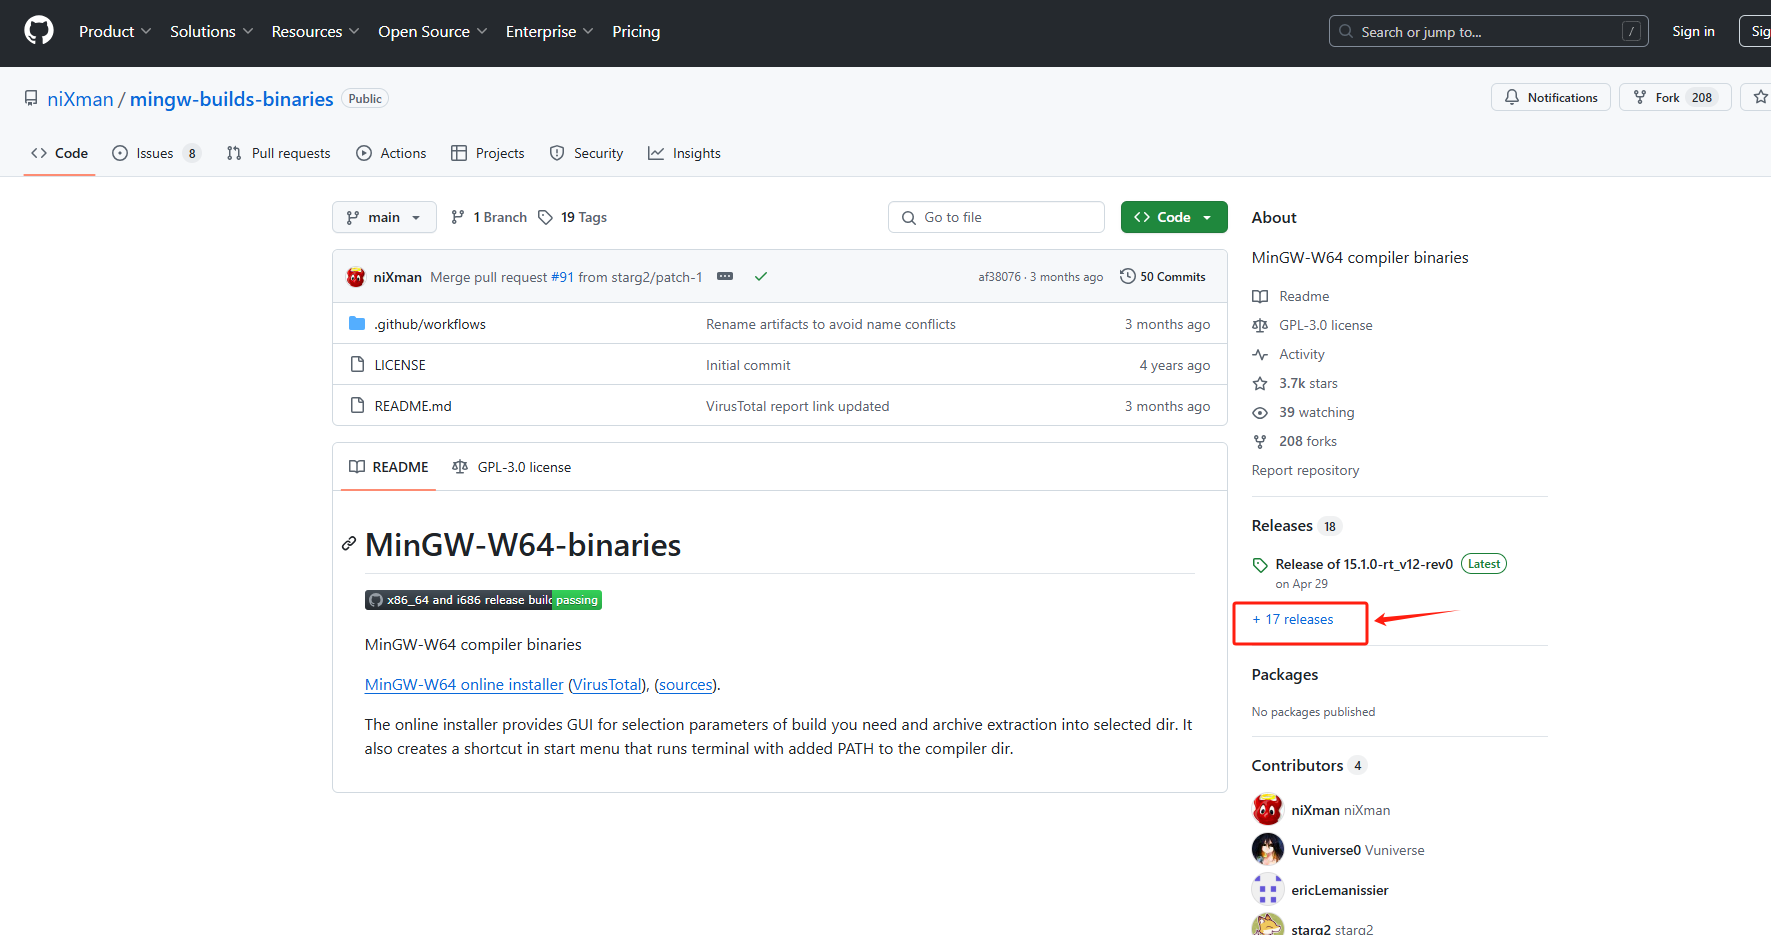Open the LICENSE file
Screen dimensions: 1771x935
400,365
